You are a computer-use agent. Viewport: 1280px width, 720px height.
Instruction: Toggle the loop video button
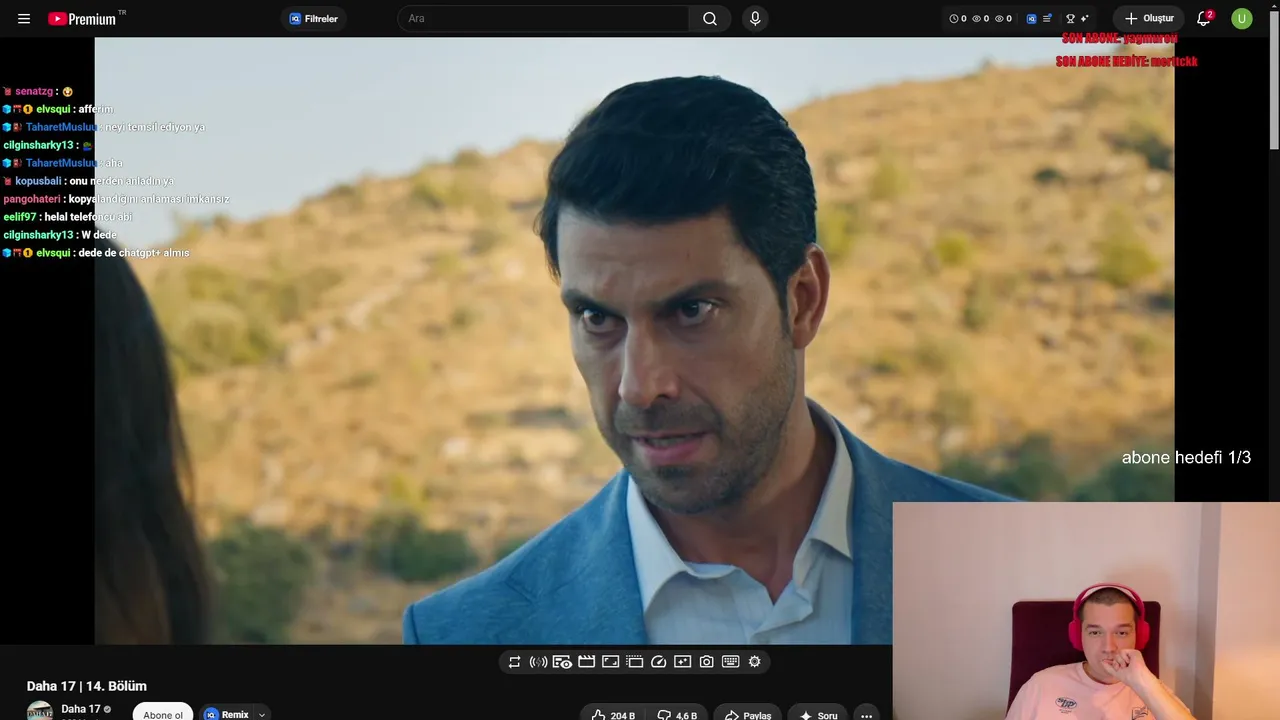(x=514, y=662)
